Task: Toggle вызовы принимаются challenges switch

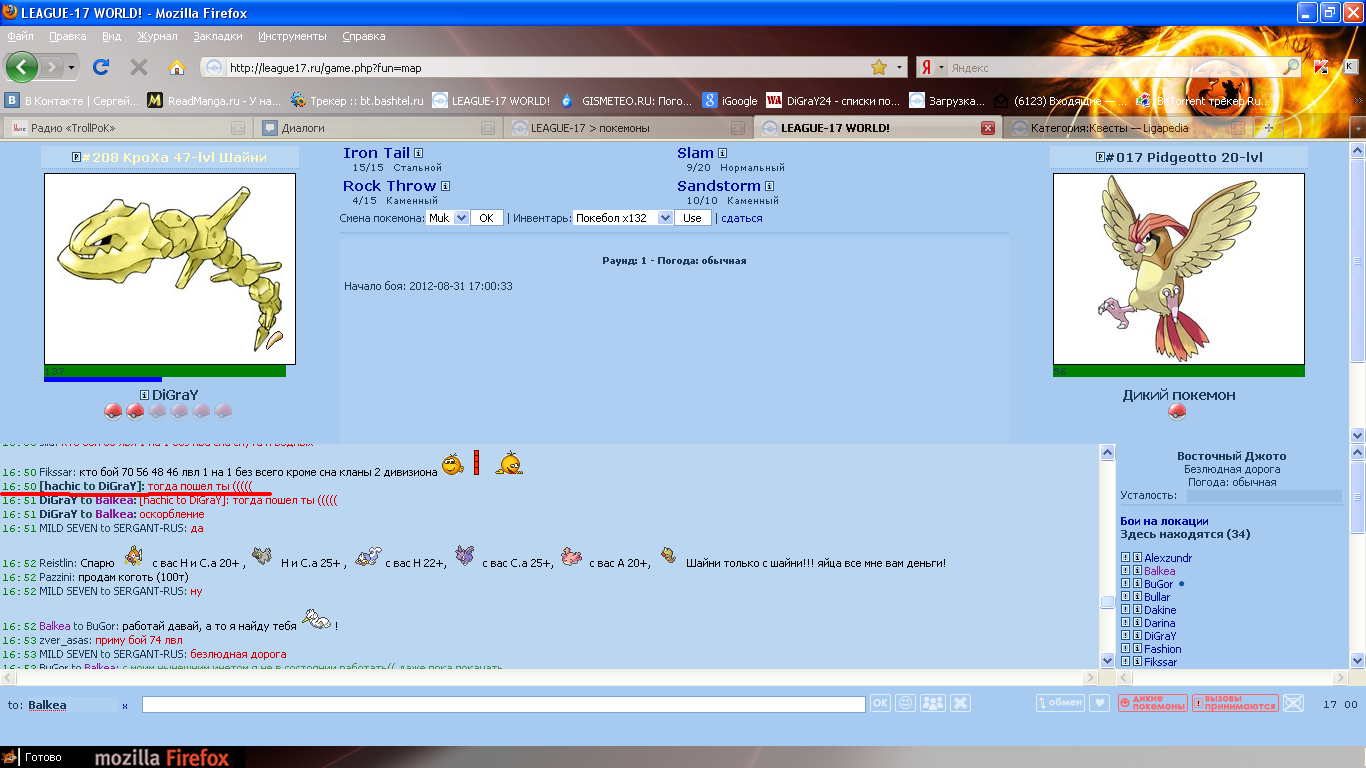Action: click(1235, 703)
